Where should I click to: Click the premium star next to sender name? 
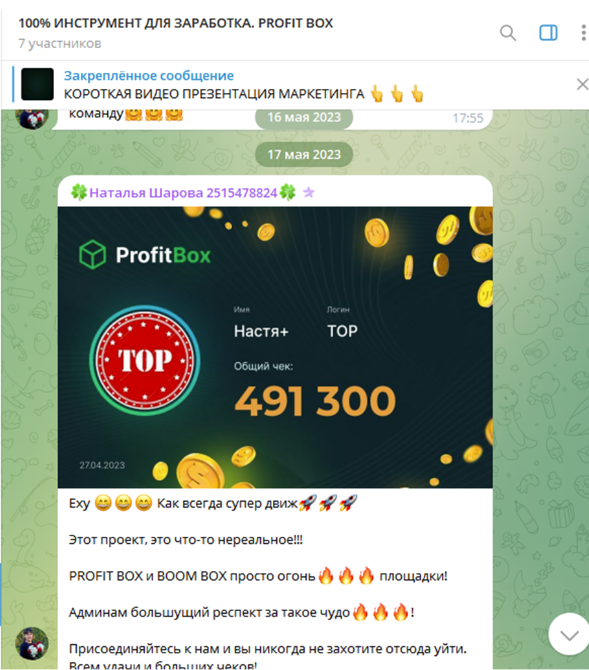(309, 193)
